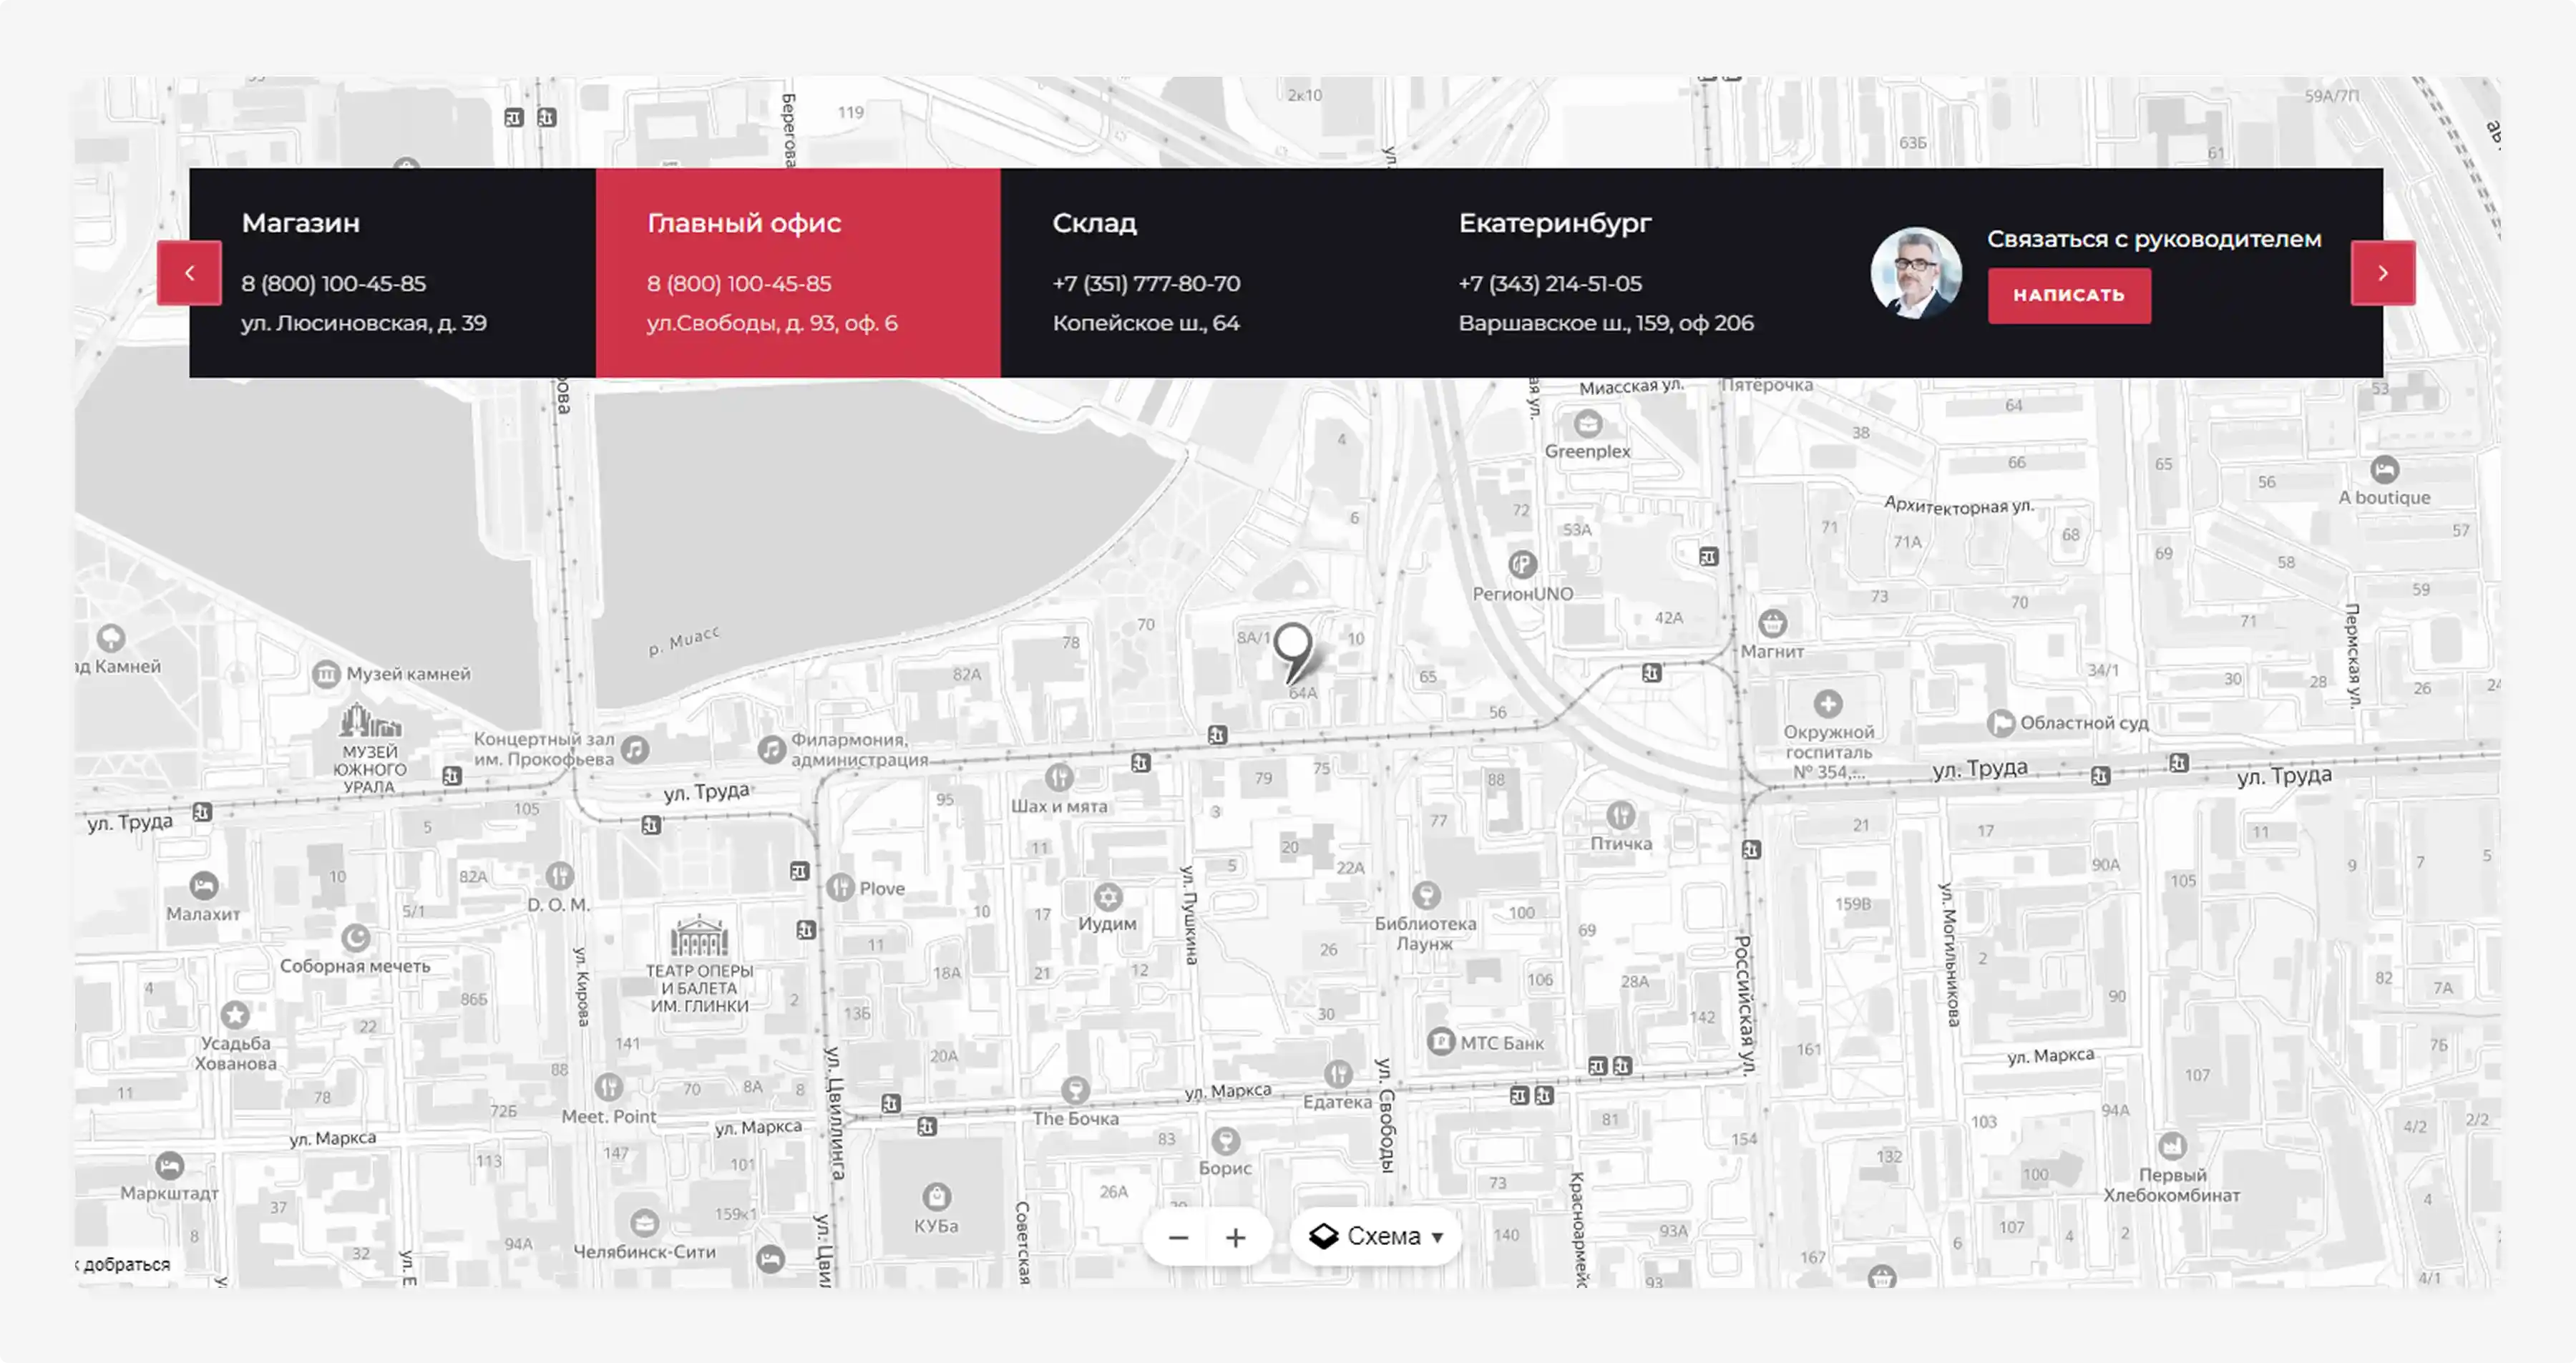Click the Соборная мечеть crescent icon
The height and width of the screenshot is (1363, 2576).
[355, 938]
